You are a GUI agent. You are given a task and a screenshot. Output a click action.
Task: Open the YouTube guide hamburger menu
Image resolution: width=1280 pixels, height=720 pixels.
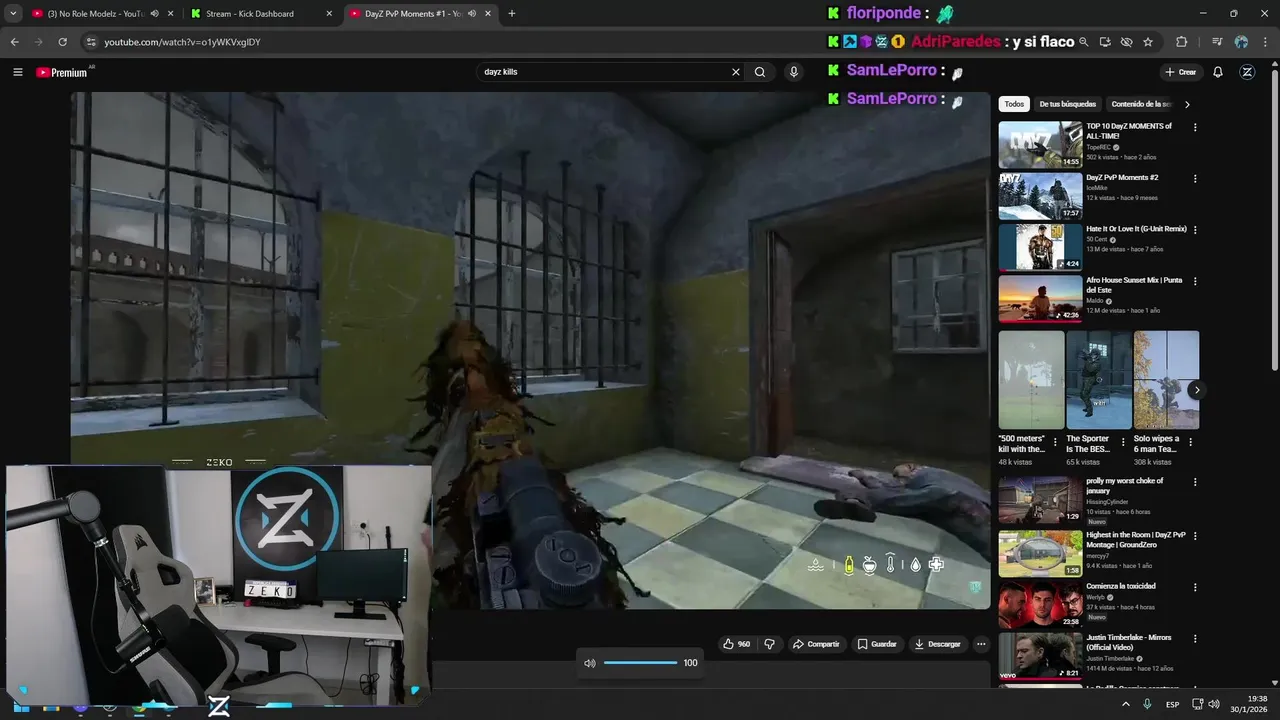coord(17,72)
